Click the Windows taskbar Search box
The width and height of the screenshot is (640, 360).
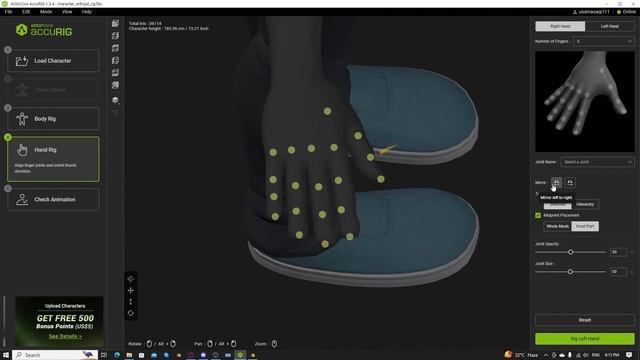(x=55, y=355)
